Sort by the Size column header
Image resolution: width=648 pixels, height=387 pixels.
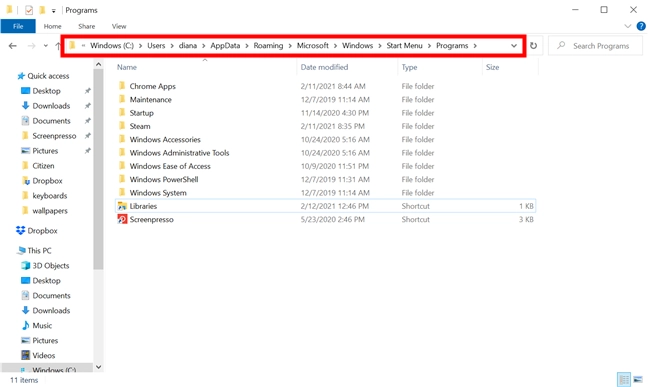pyautogui.click(x=493, y=67)
